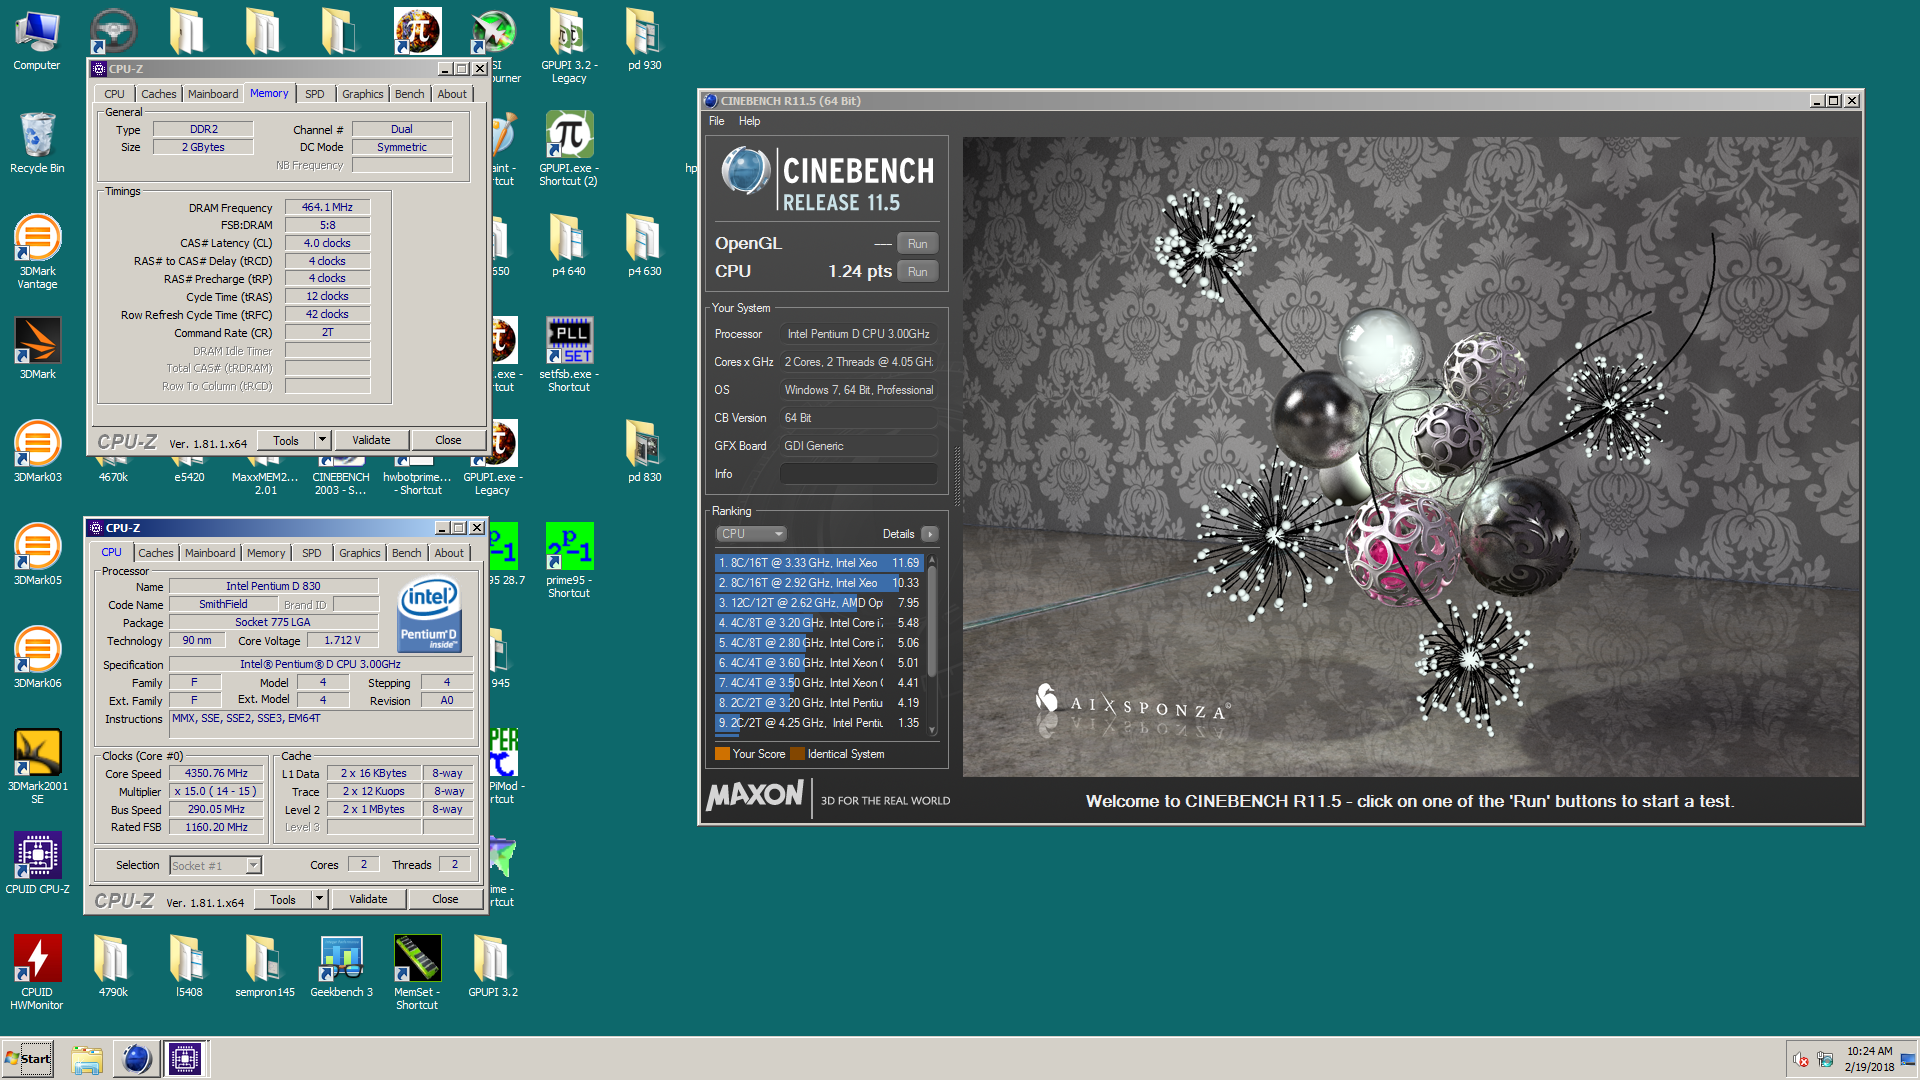Click Validate in lower CPU-Z window

[x=368, y=899]
